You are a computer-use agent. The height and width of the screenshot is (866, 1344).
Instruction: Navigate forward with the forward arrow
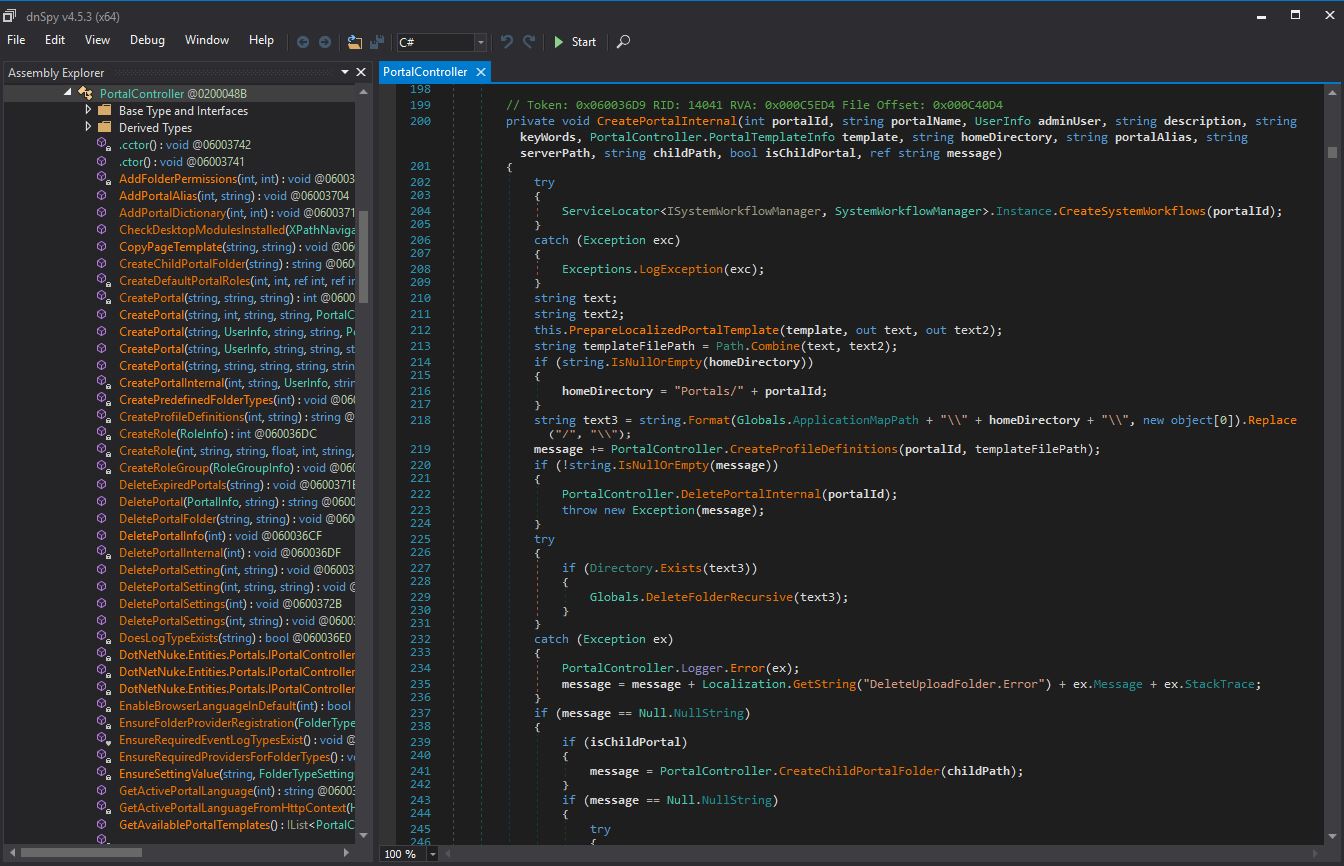click(325, 42)
